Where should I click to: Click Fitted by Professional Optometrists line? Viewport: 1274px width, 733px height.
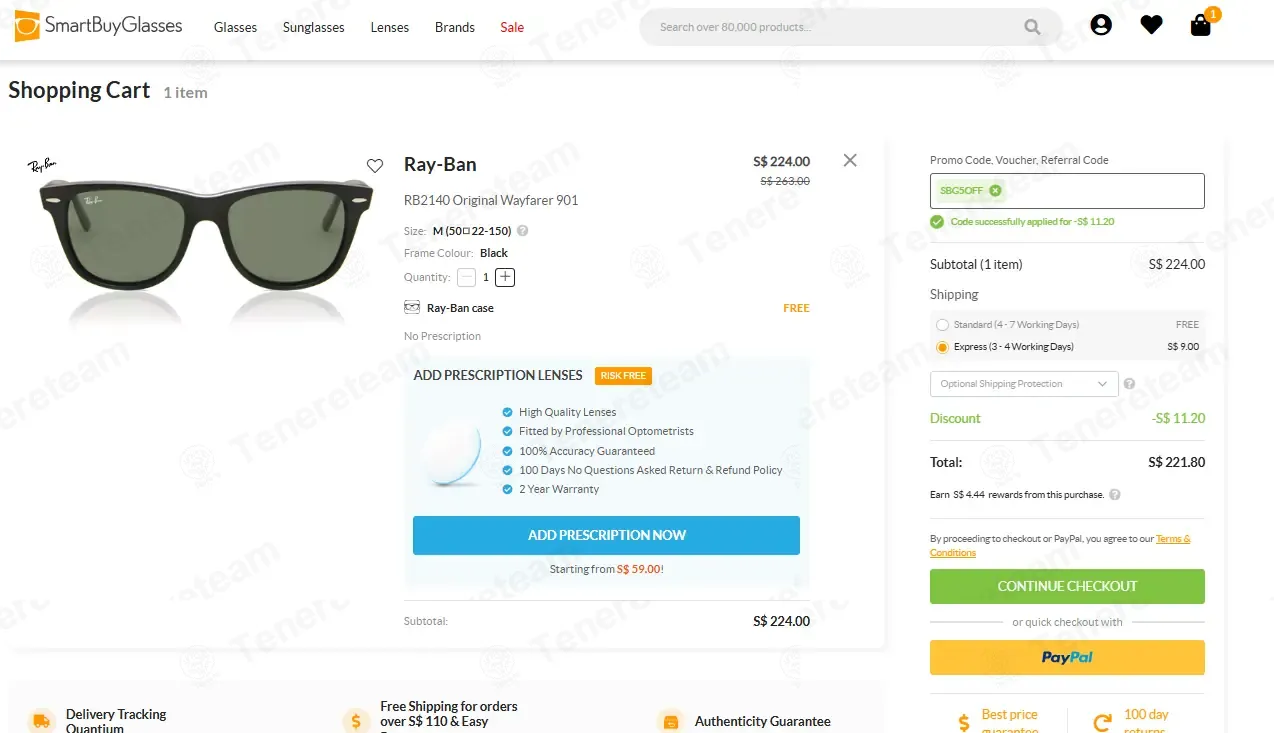coord(606,431)
